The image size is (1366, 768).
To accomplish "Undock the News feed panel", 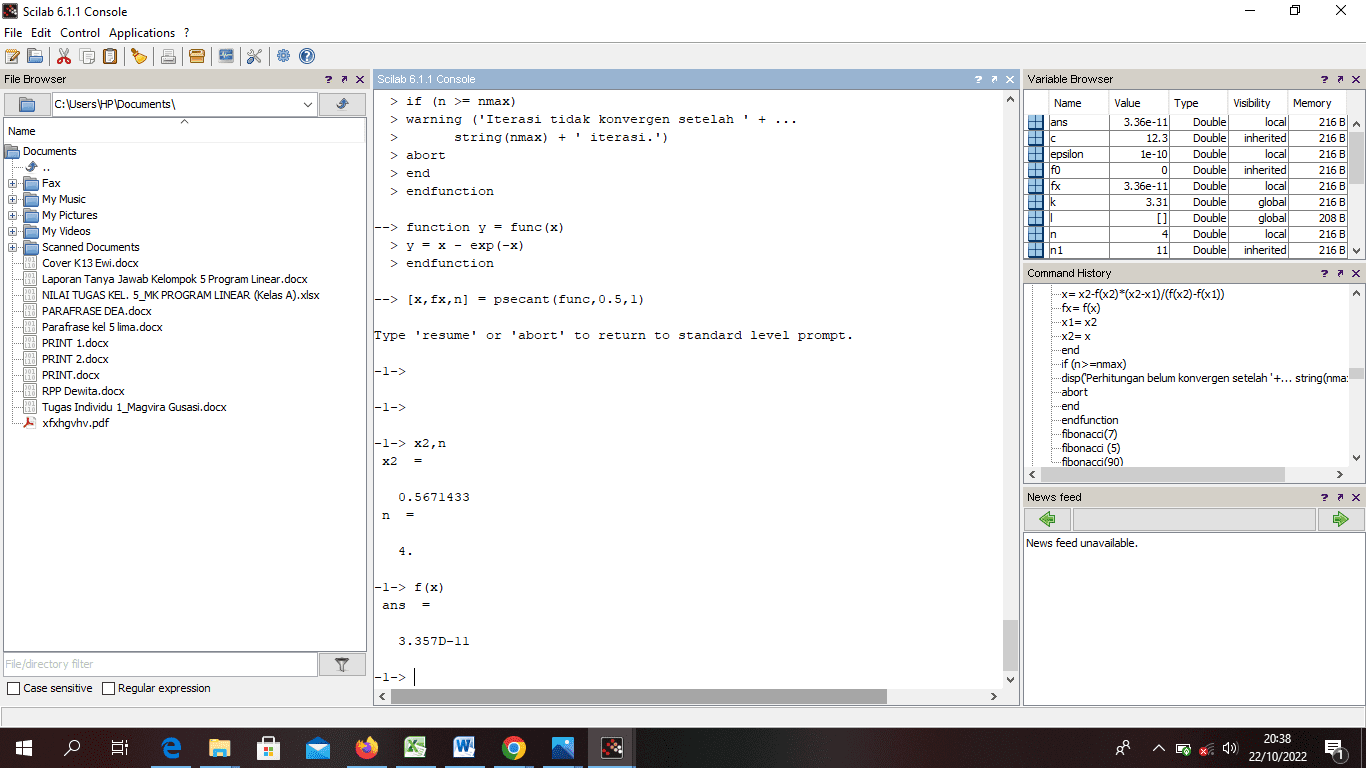I will pos(1340,497).
